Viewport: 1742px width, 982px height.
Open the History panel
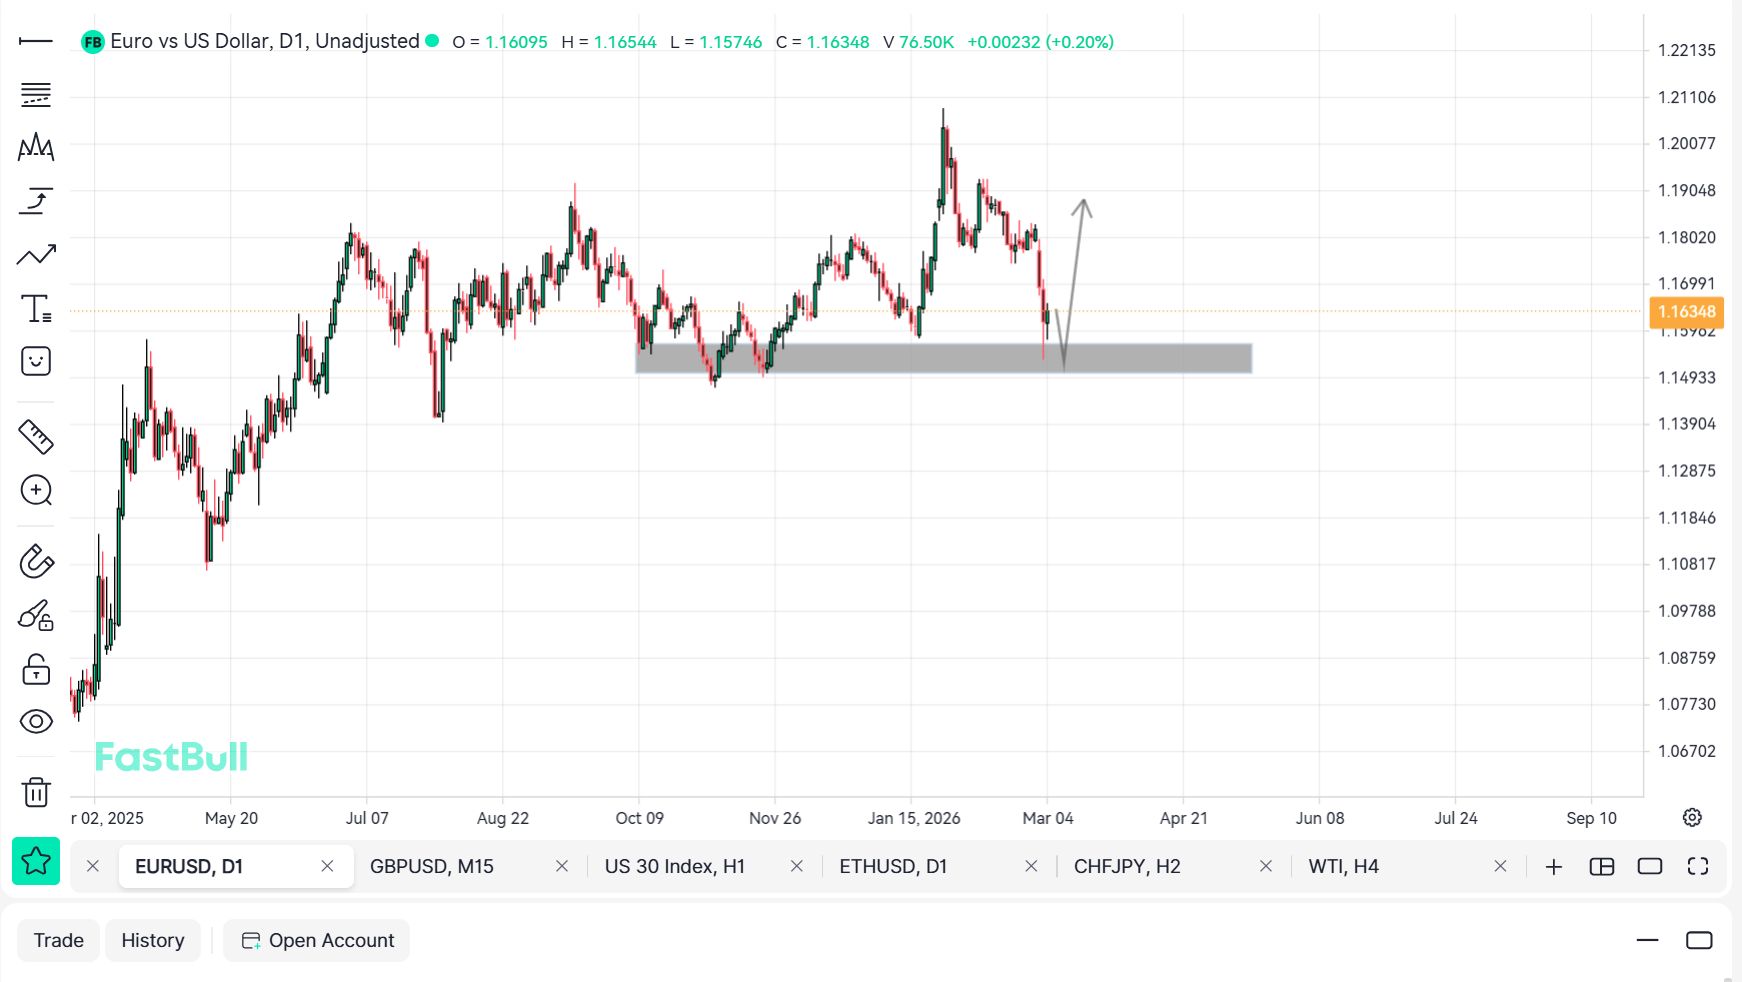click(x=153, y=940)
